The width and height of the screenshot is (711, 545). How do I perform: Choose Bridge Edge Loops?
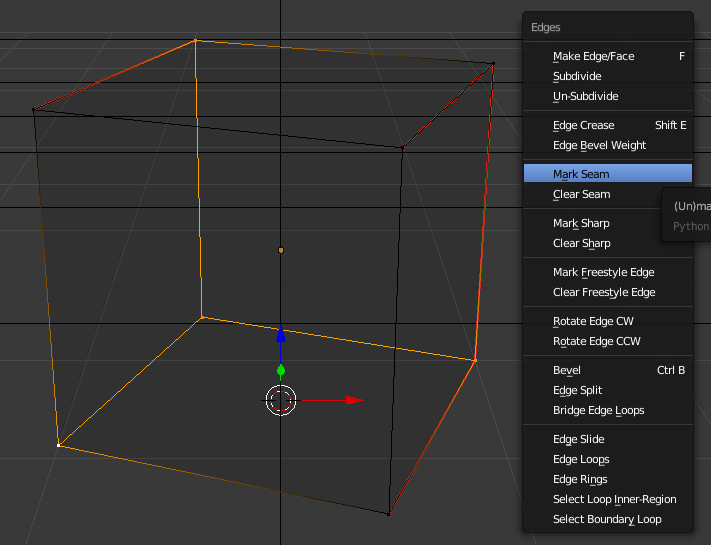[x=608, y=410]
